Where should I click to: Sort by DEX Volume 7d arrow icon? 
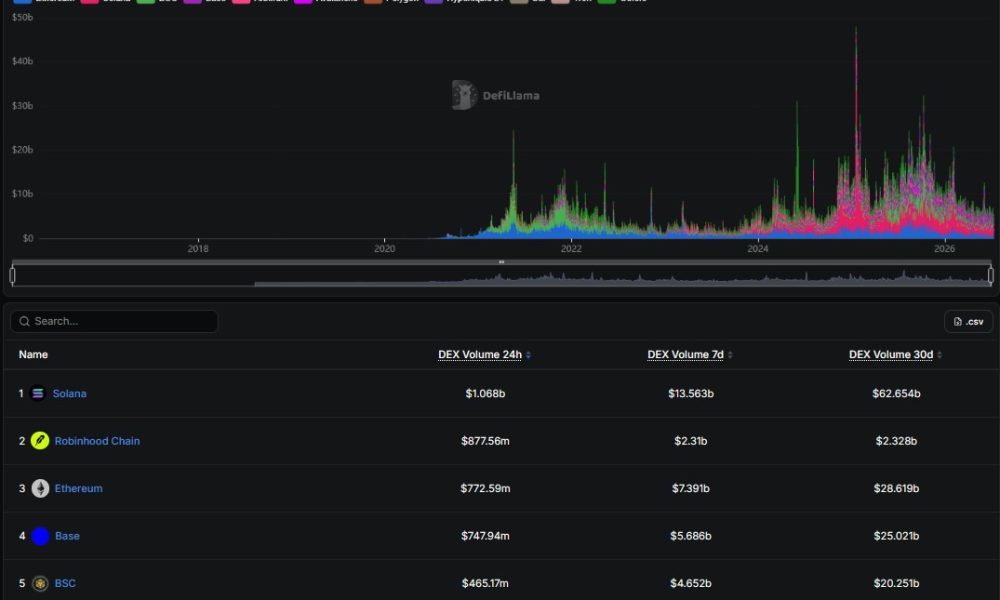(x=730, y=355)
